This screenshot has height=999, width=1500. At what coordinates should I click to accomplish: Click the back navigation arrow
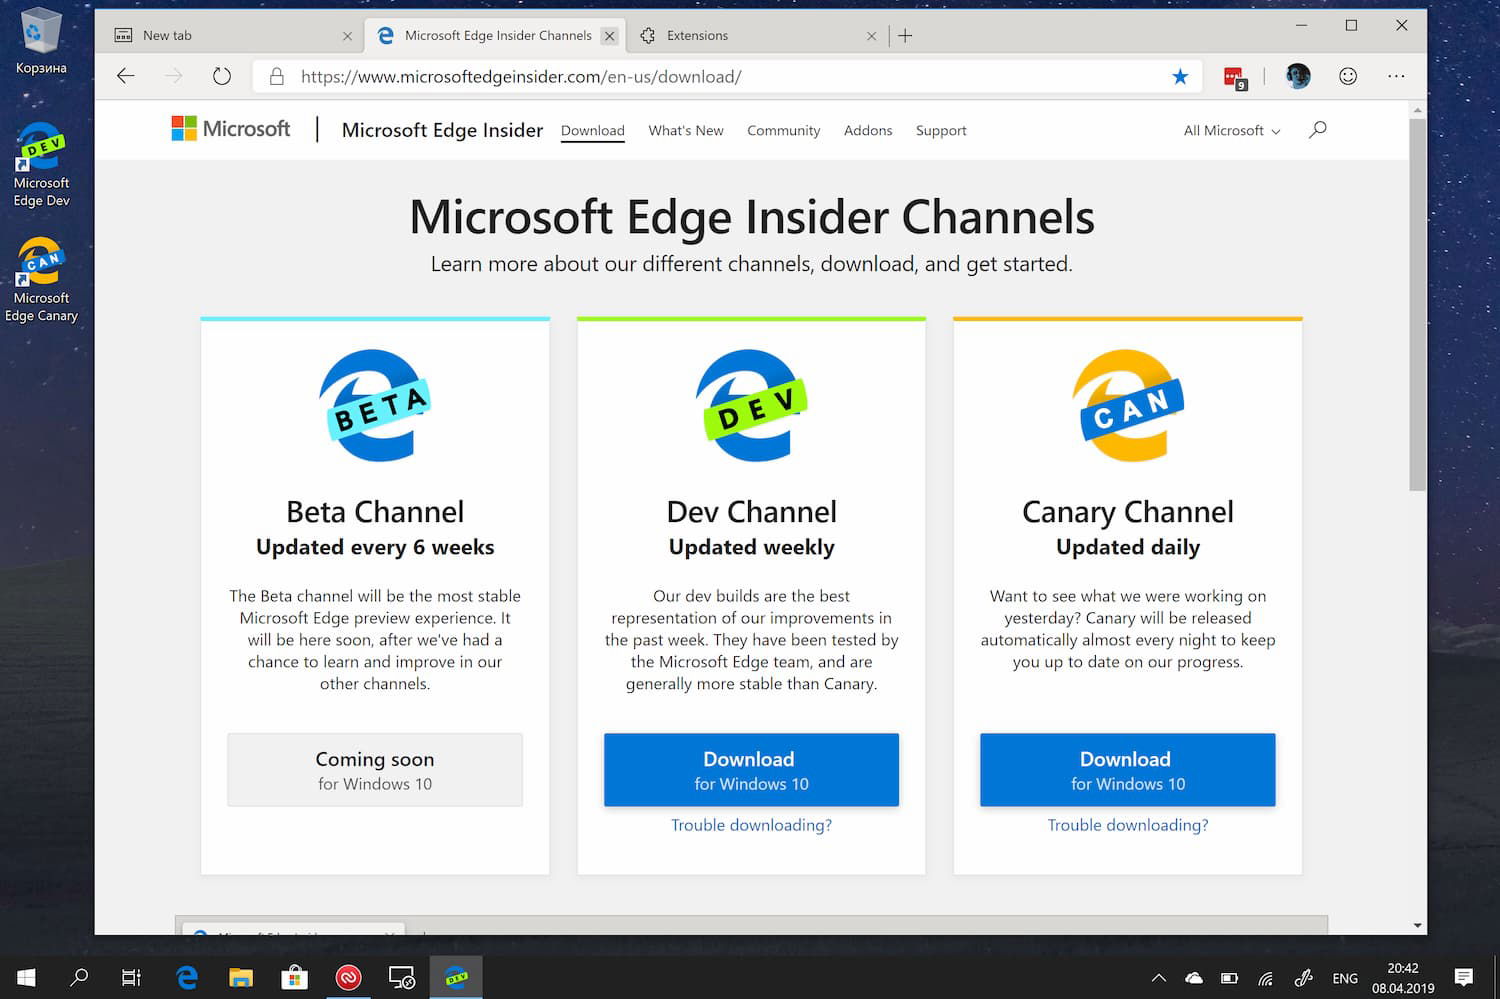[x=126, y=76]
